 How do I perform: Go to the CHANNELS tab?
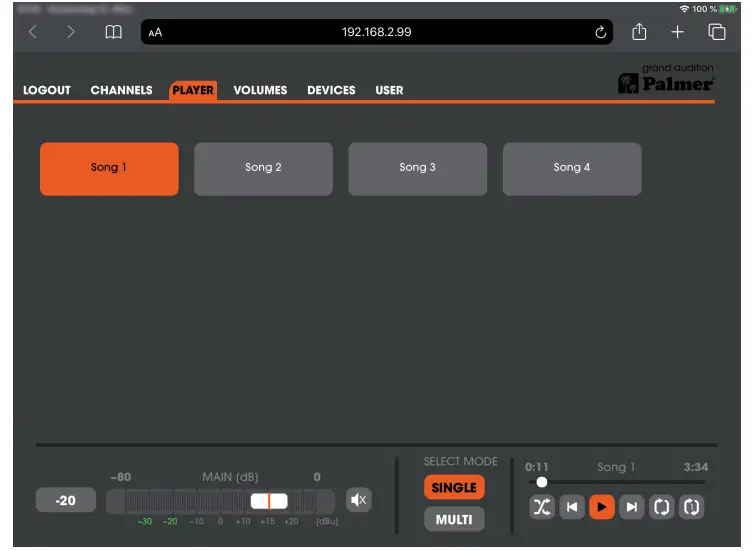(121, 90)
